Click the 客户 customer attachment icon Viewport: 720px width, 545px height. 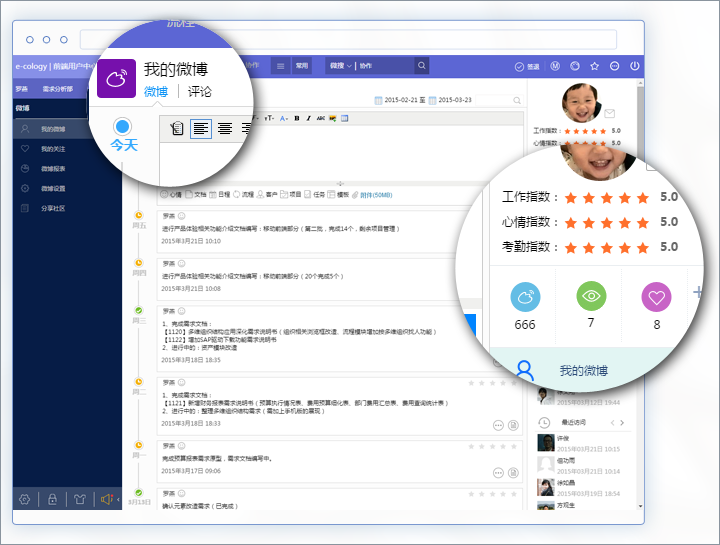[x=267, y=195]
